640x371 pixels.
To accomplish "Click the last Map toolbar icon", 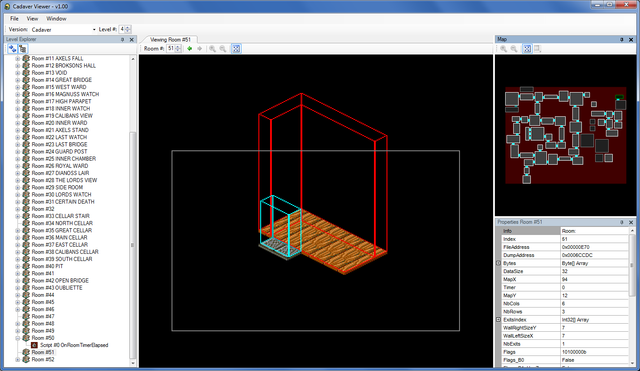I will (x=538, y=49).
